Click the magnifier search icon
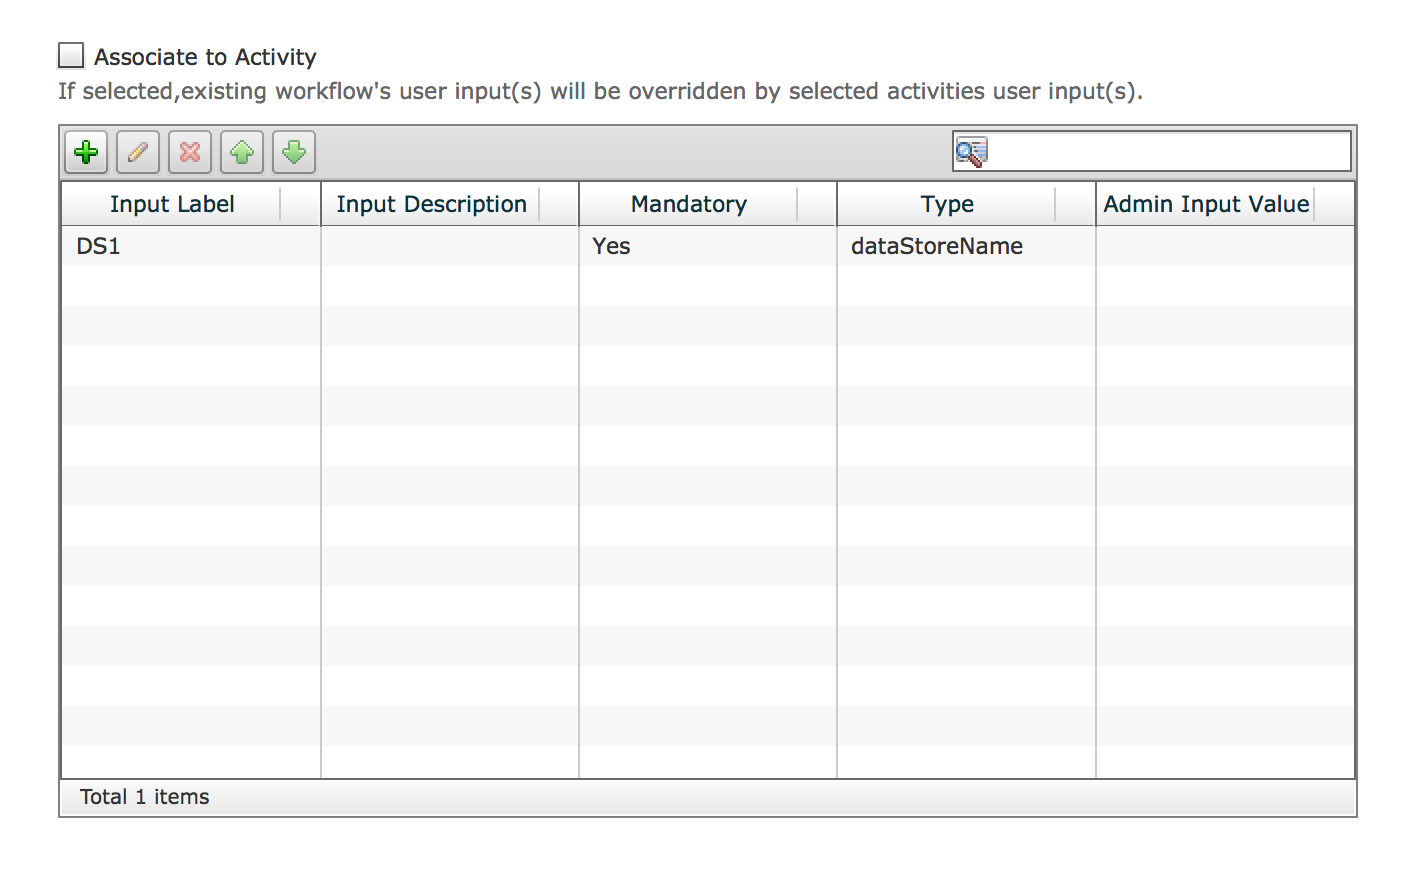 click(x=971, y=152)
